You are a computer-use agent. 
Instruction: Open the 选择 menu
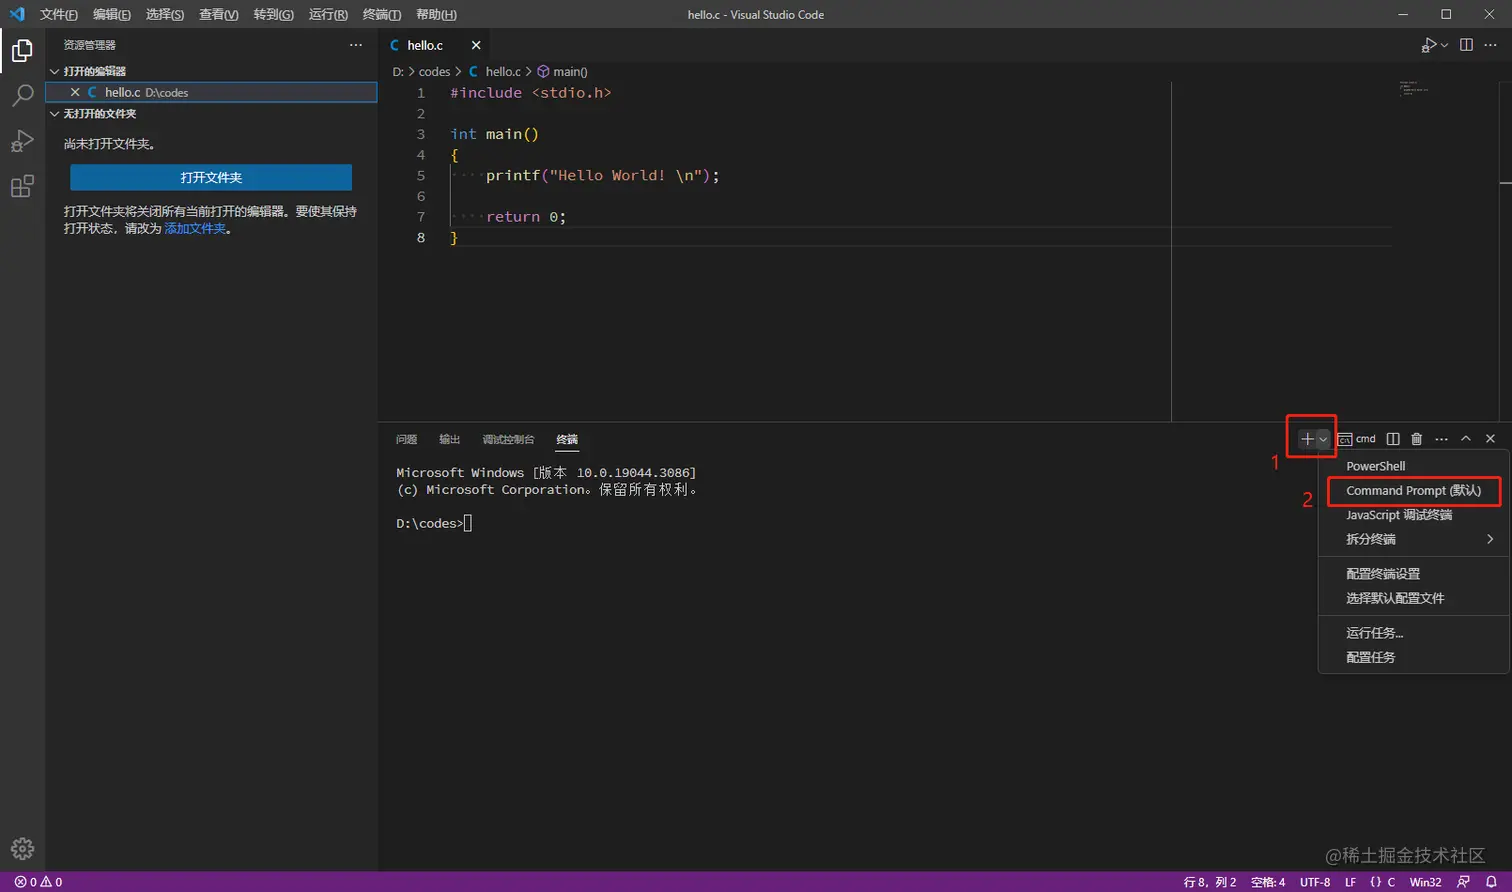pos(165,14)
